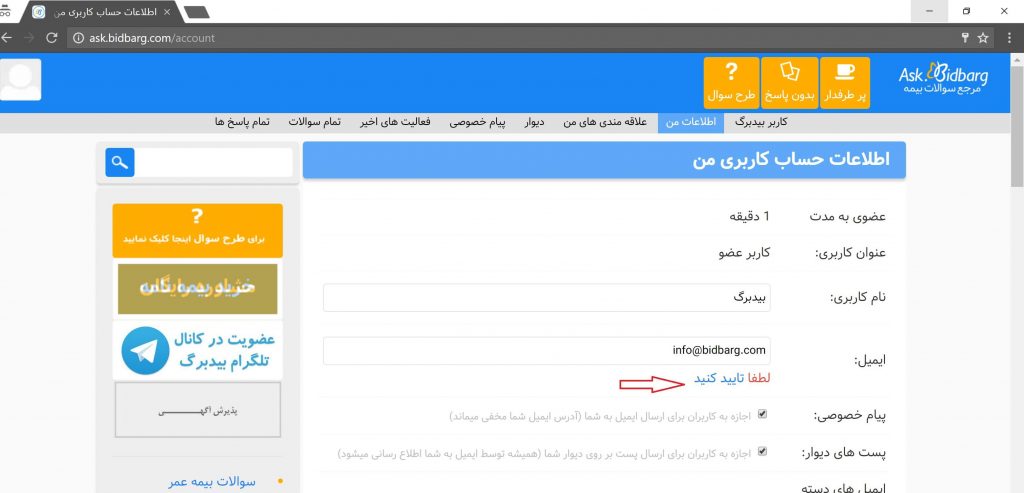This screenshot has width=1024, height=493.
Task: Open the فعالیت های اخیر tab
Action: click(395, 122)
